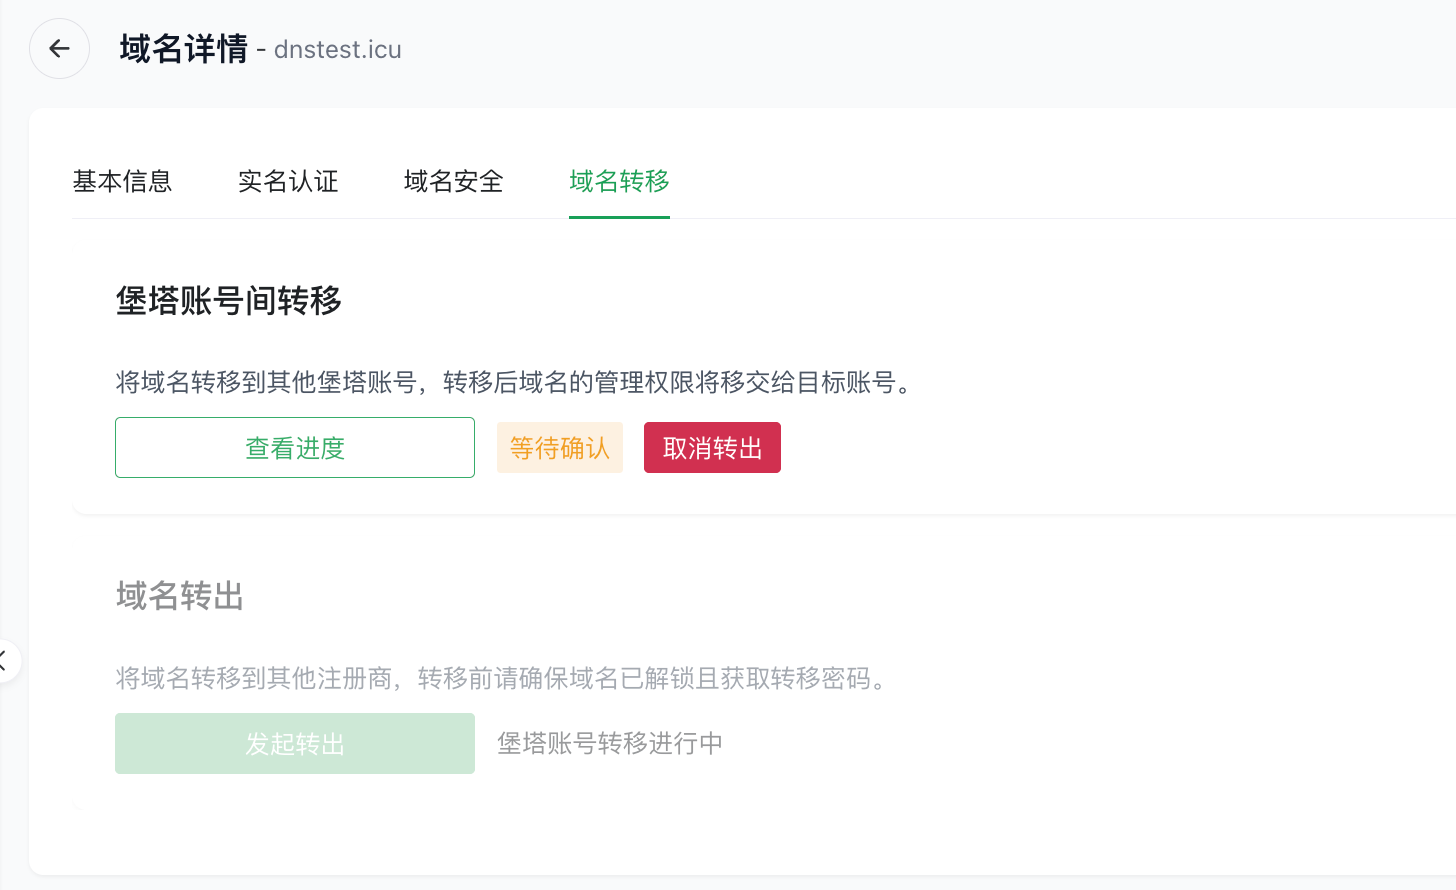The width and height of the screenshot is (1456, 890).
Task: Switch to the 基本信息 tab
Action: click(x=122, y=182)
